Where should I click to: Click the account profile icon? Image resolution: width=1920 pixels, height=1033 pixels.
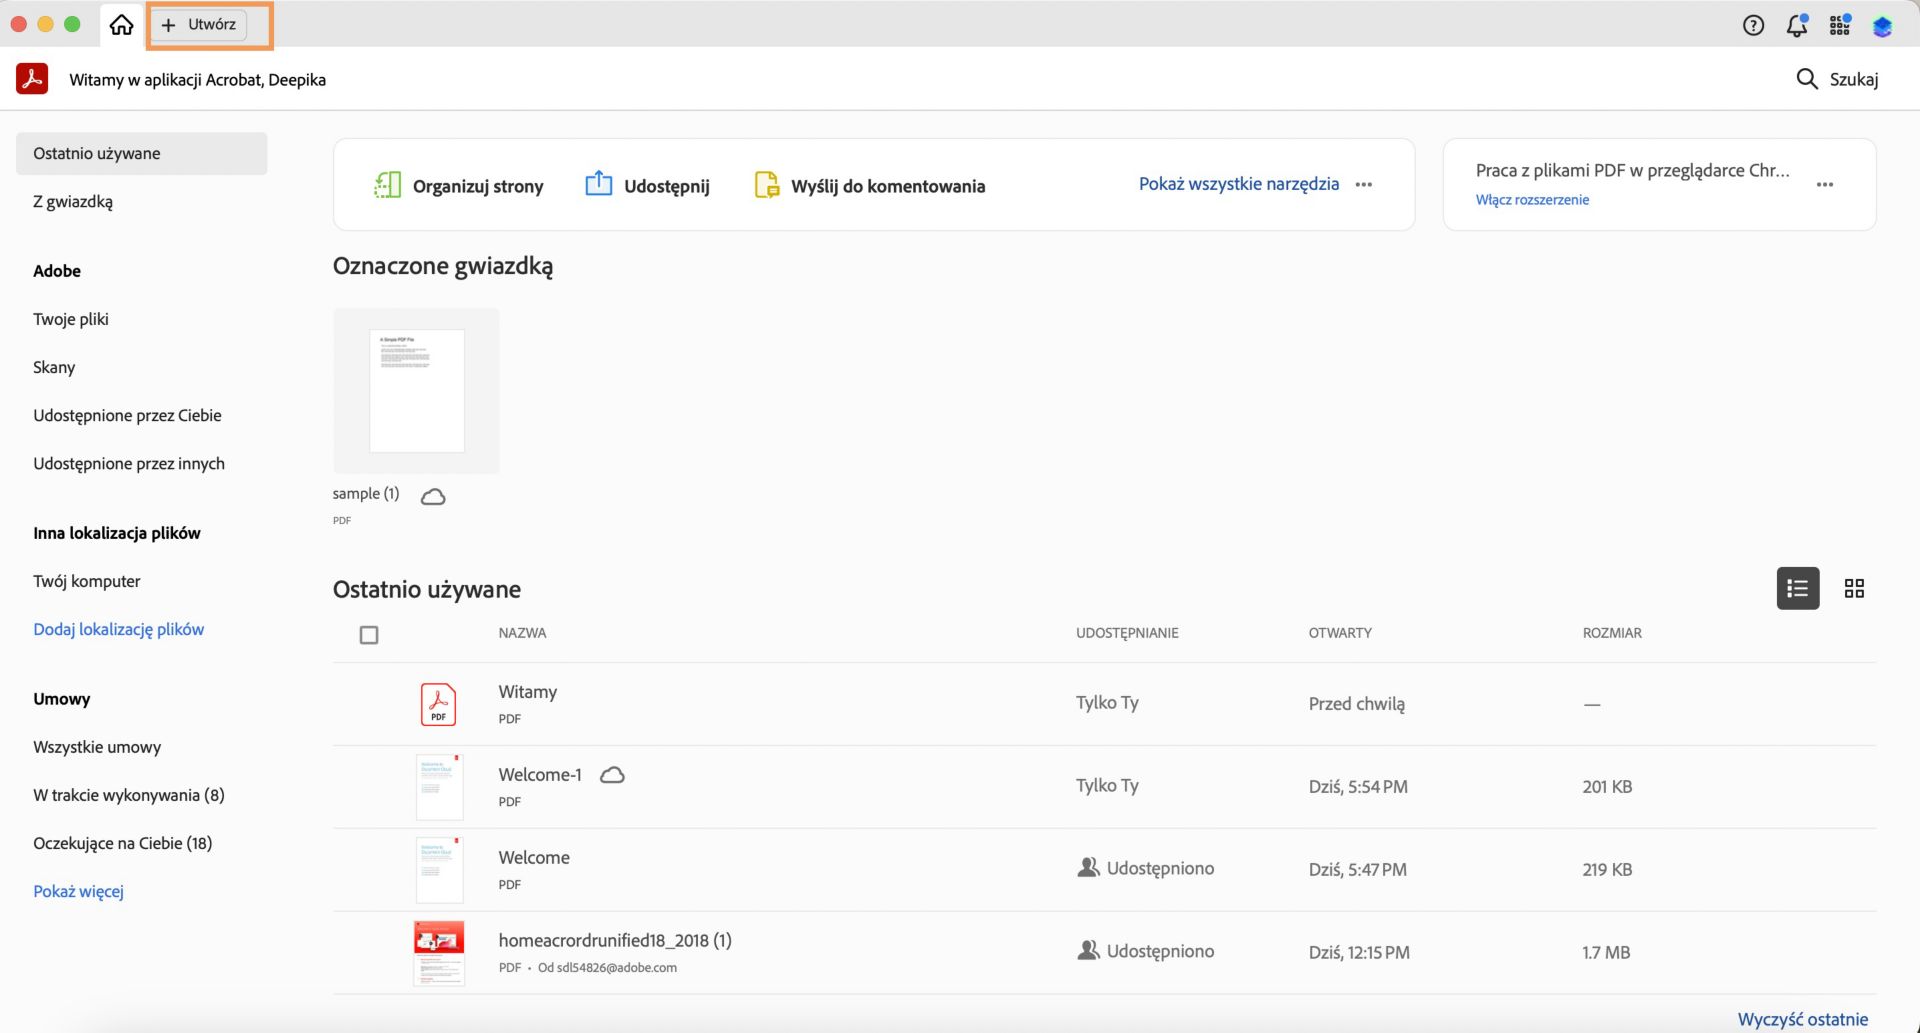pyautogui.click(x=1882, y=26)
